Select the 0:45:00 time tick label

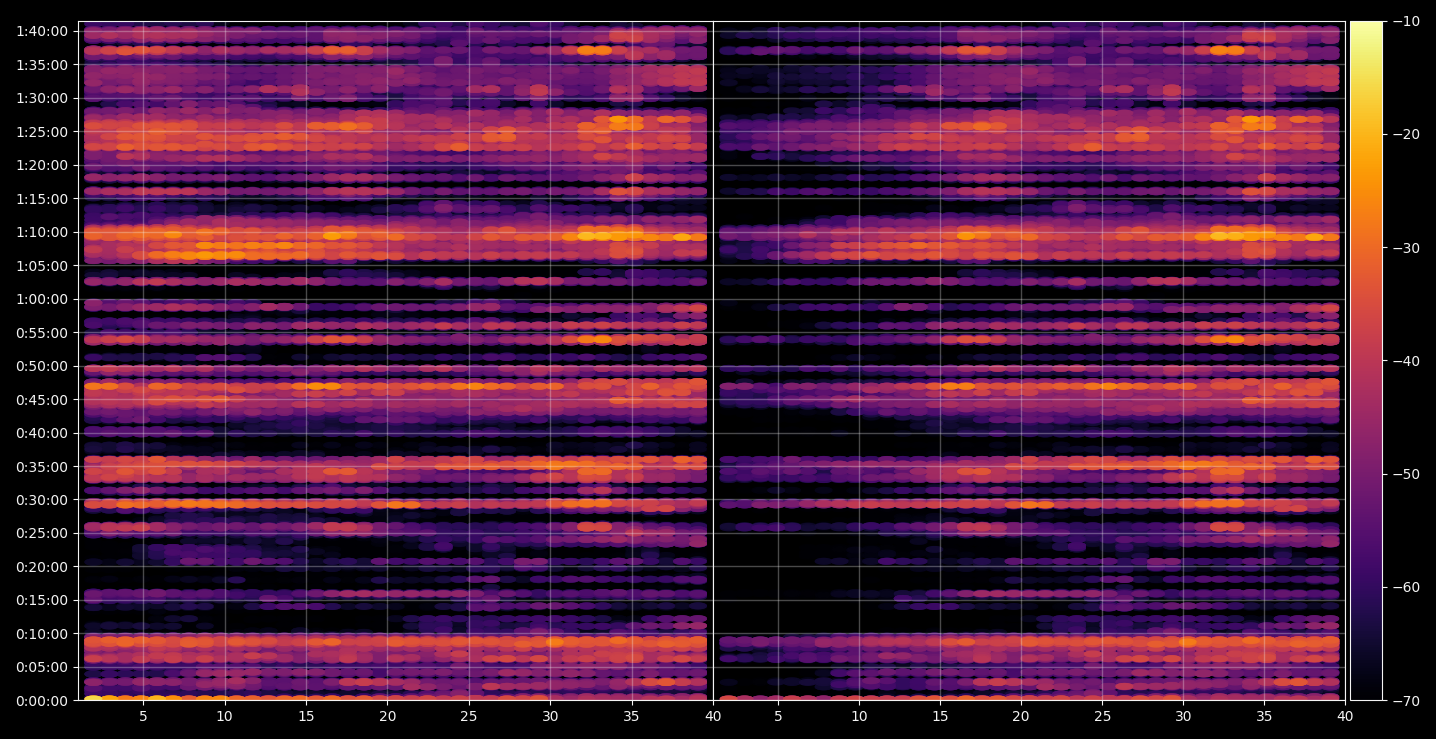click(x=42, y=399)
